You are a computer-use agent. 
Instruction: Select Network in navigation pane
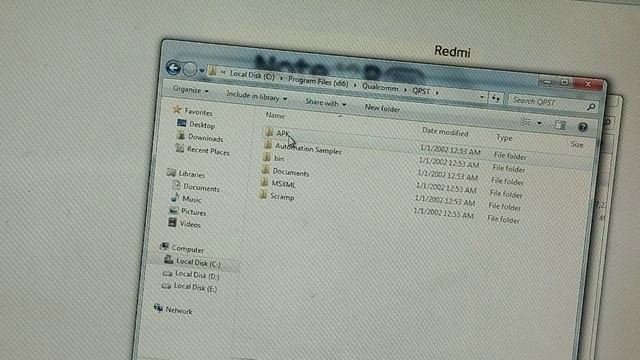point(173,309)
